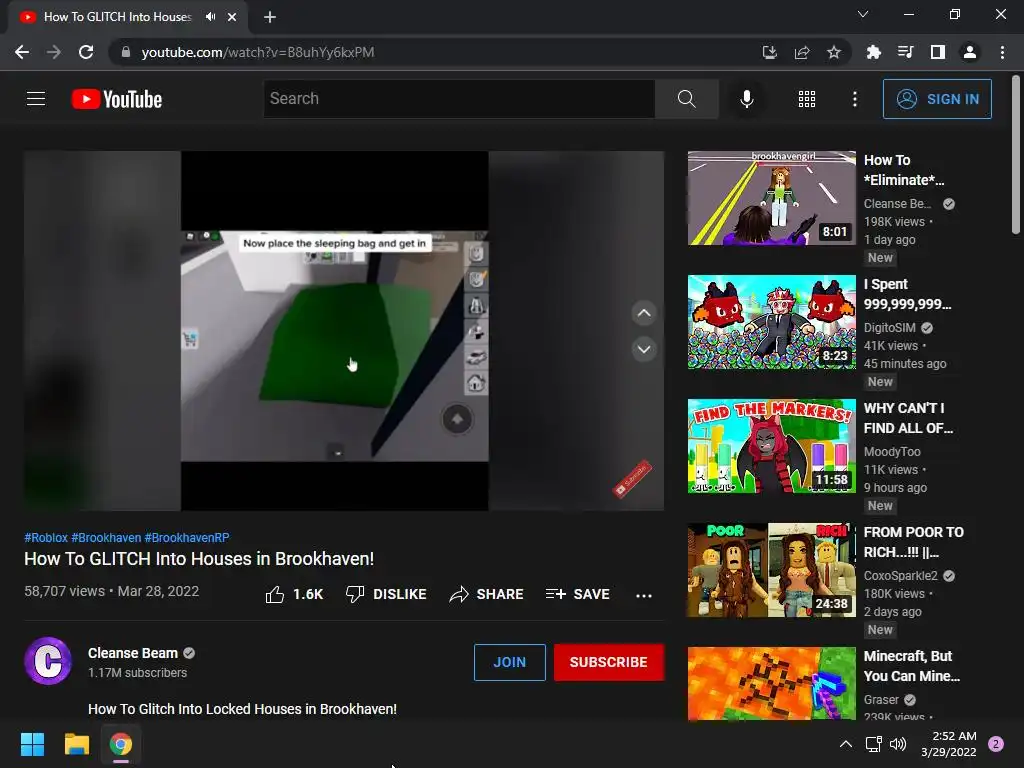Like the video with thumbs up
1024x768 pixels.
(x=294, y=594)
